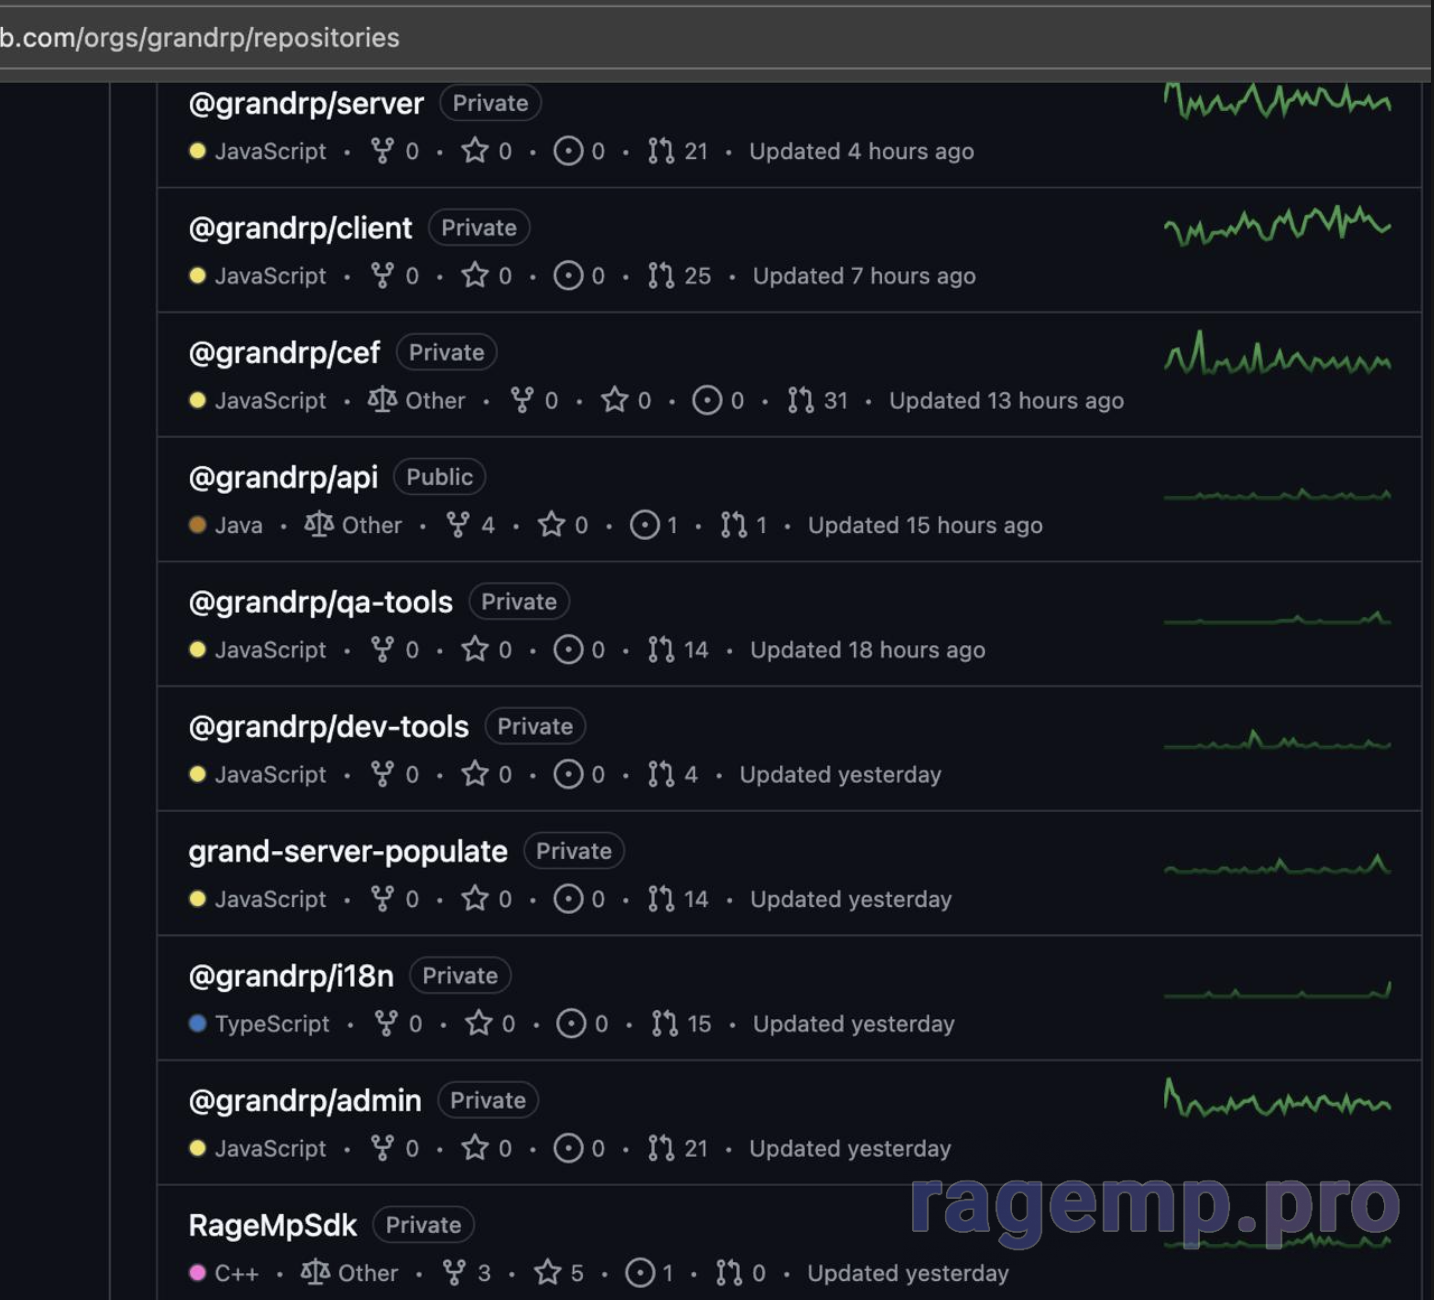Click the "Updated 7 hours ago" text
Image resolution: width=1434 pixels, height=1300 pixels.
[864, 276]
